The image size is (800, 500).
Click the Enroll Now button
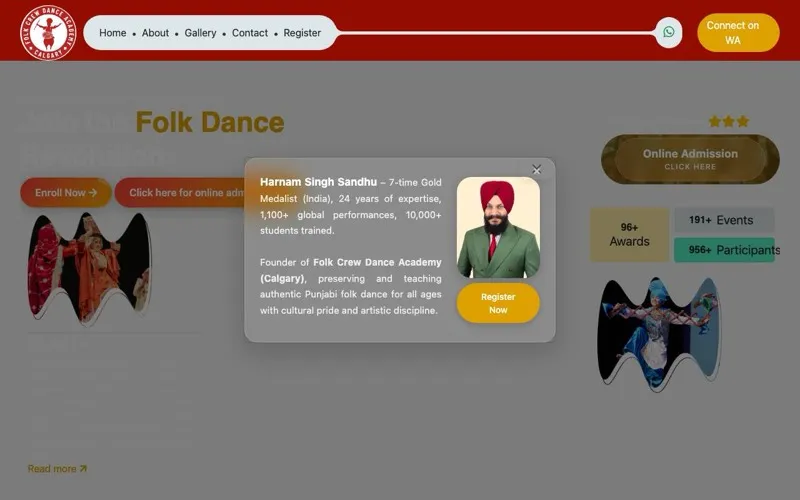pyautogui.click(x=66, y=193)
